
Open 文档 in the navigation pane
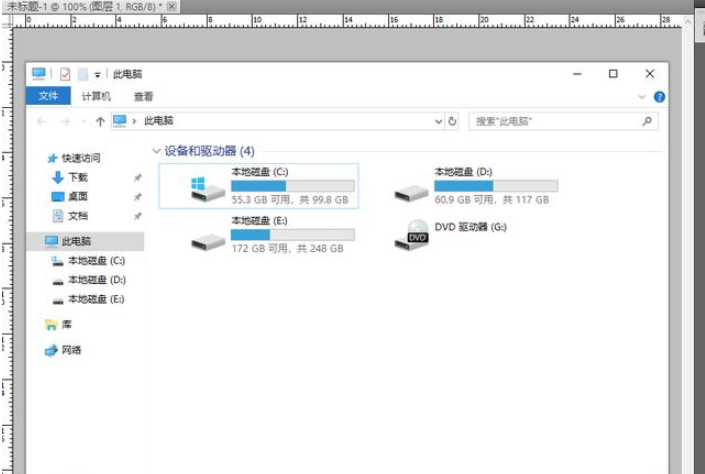(78, 216)
